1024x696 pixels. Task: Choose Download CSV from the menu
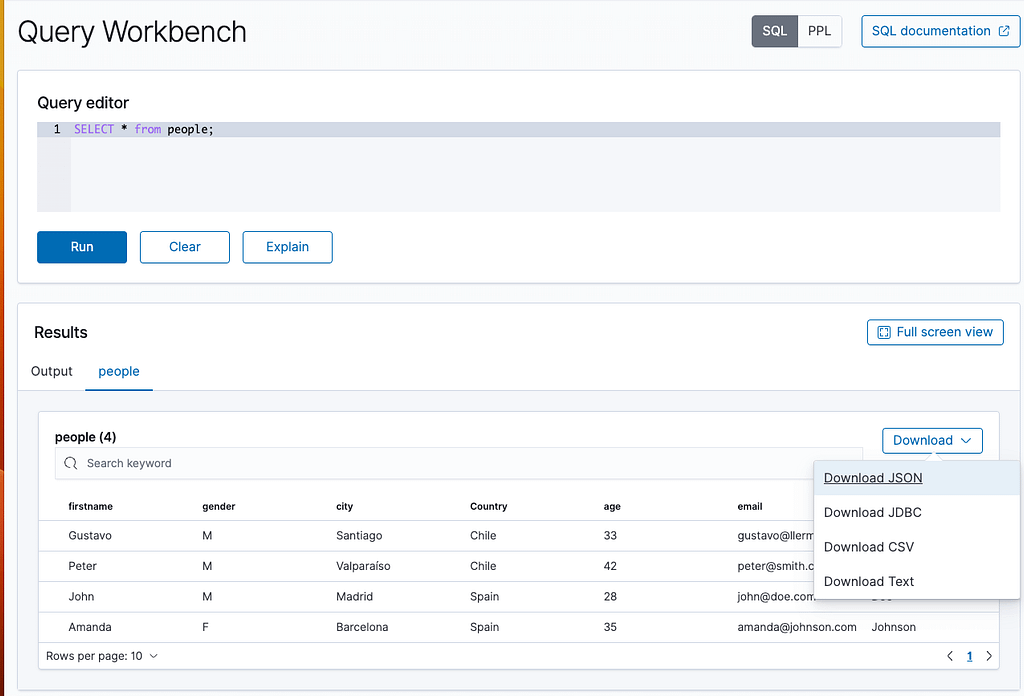point(868,547)
